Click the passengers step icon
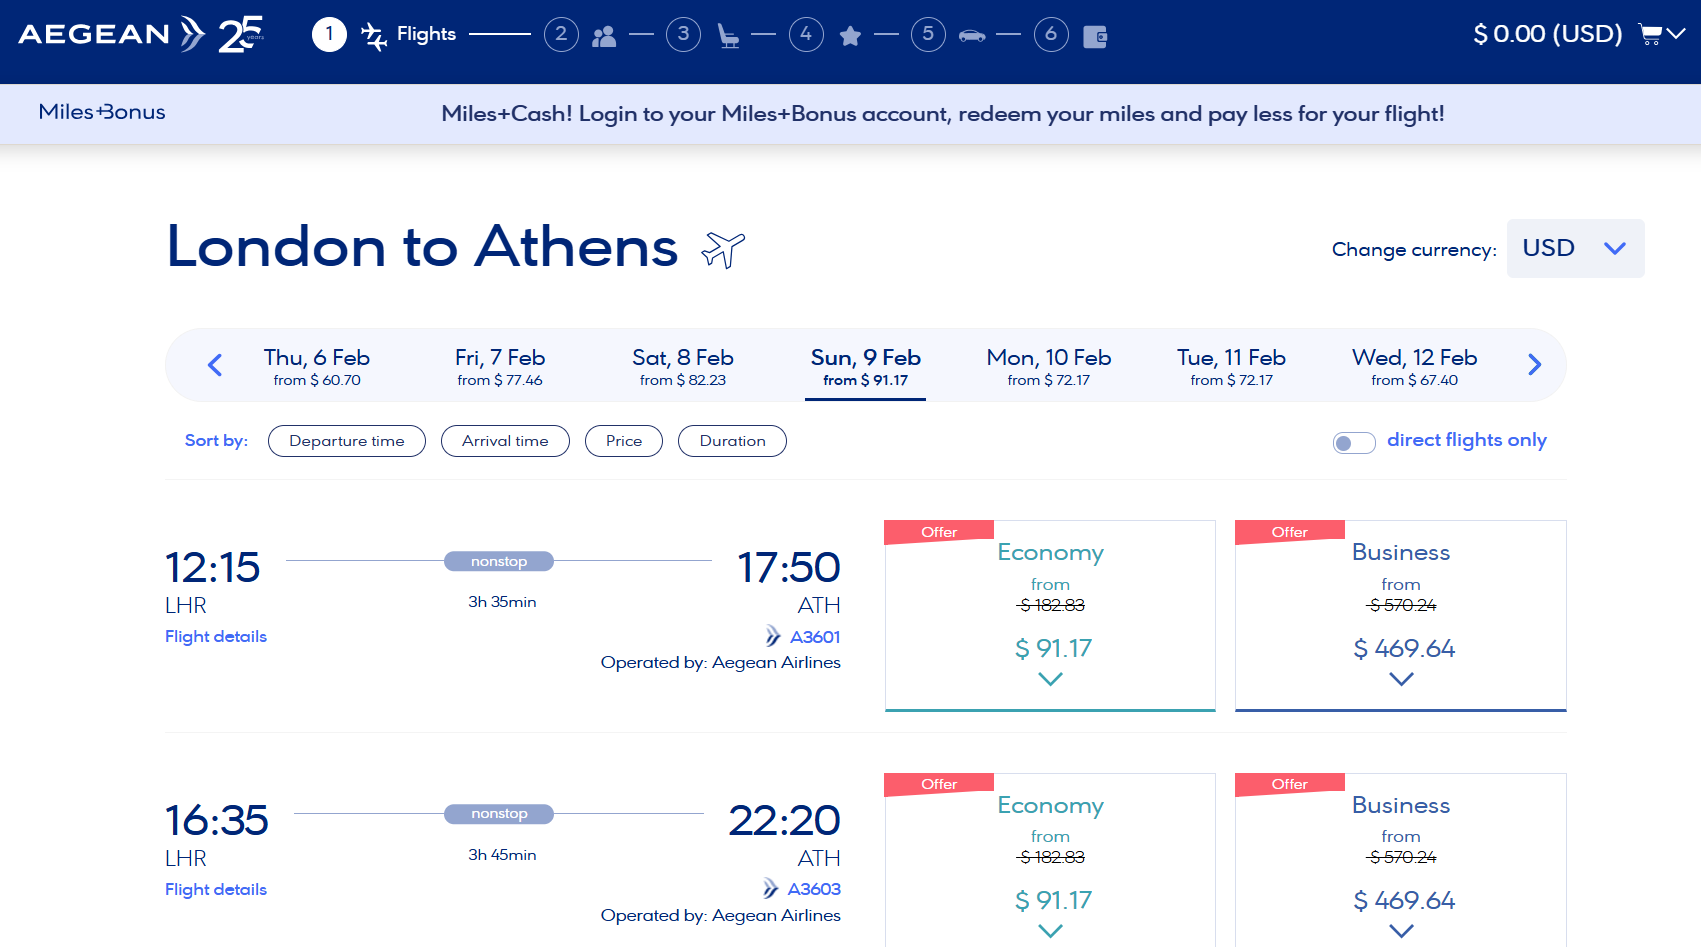 [x=604, y=37]
